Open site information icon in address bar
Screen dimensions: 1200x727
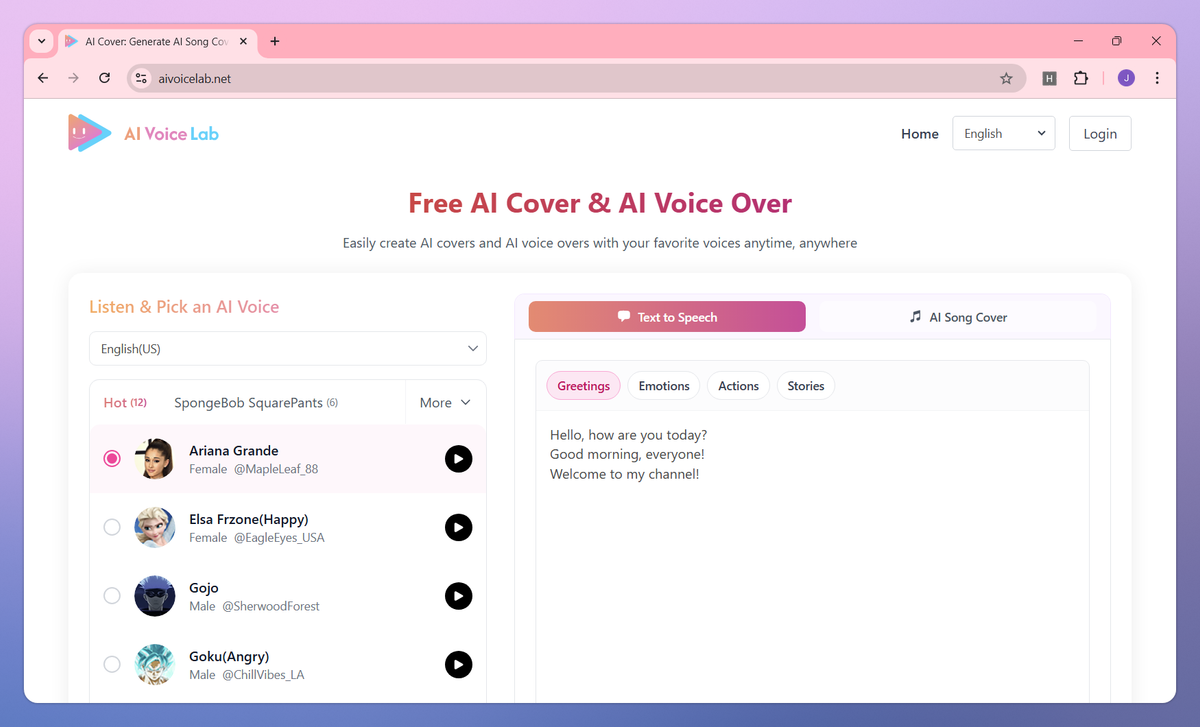(x=141, y=78)
